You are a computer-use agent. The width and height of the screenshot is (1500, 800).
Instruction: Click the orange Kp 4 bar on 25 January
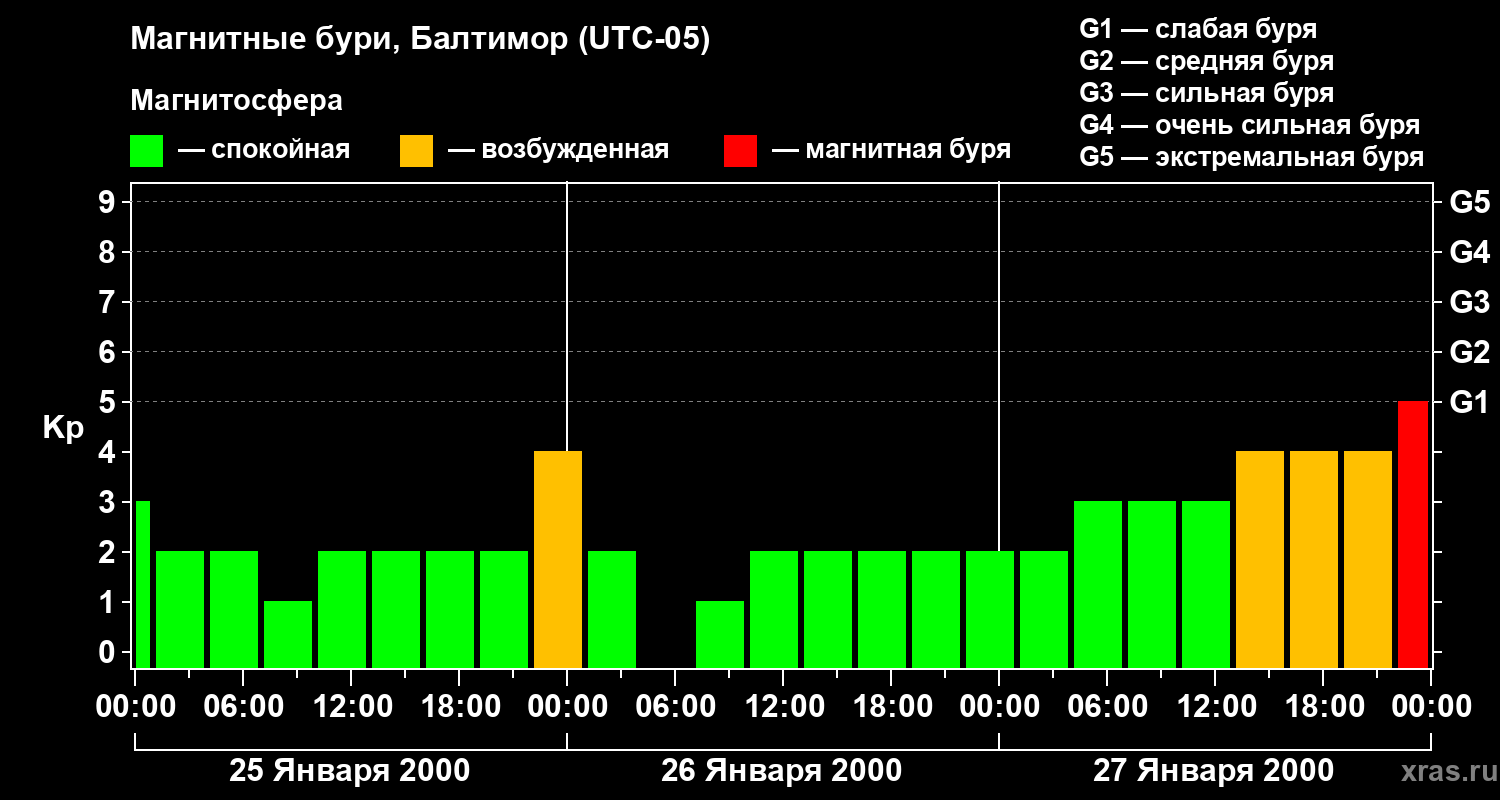click(x=558, y=559)
